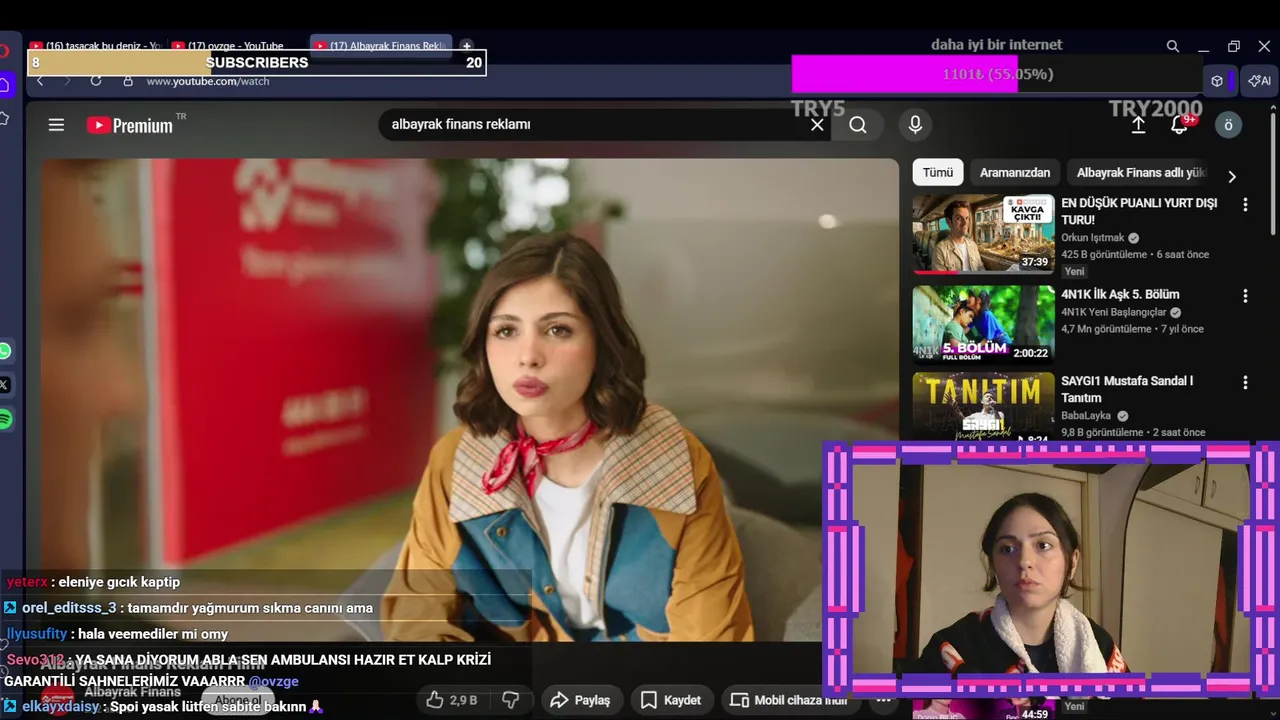Image resolution: width=1280 pixels, height=720 pixels.
Task: Open the browser's tab search magnifier icon
Action: click(1172, 46)
